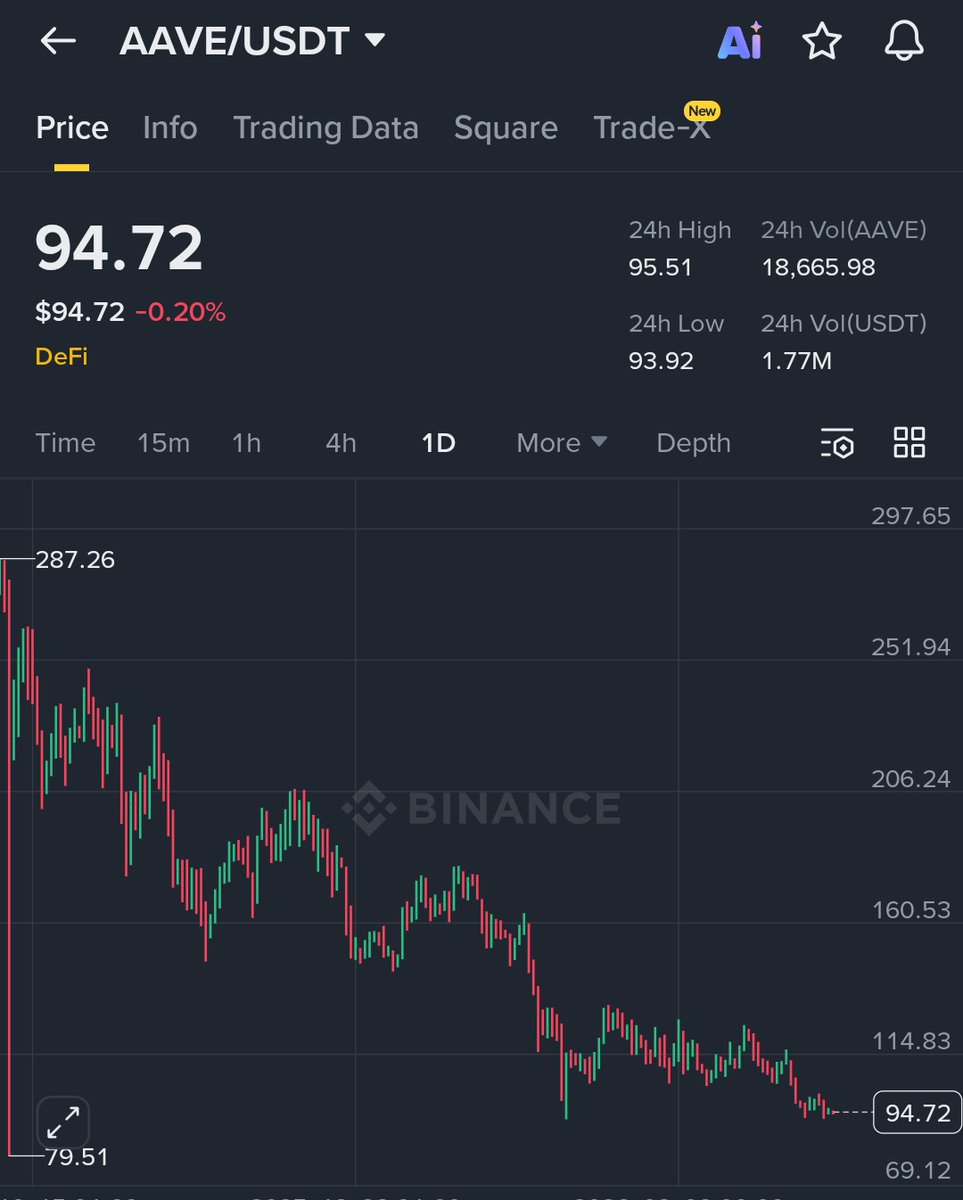Open chart indicator settings icon
The height and width of the screenshot is (1200, 963).
[837, 442]
